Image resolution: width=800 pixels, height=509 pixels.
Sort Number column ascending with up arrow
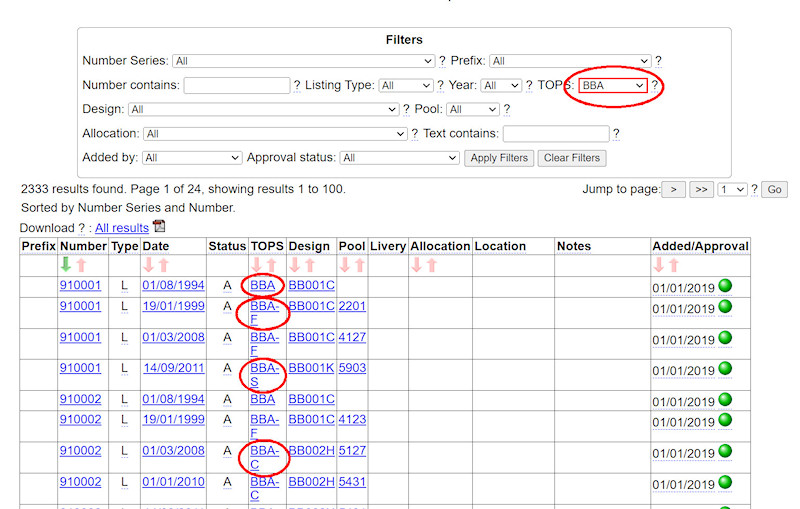point(82,265)
